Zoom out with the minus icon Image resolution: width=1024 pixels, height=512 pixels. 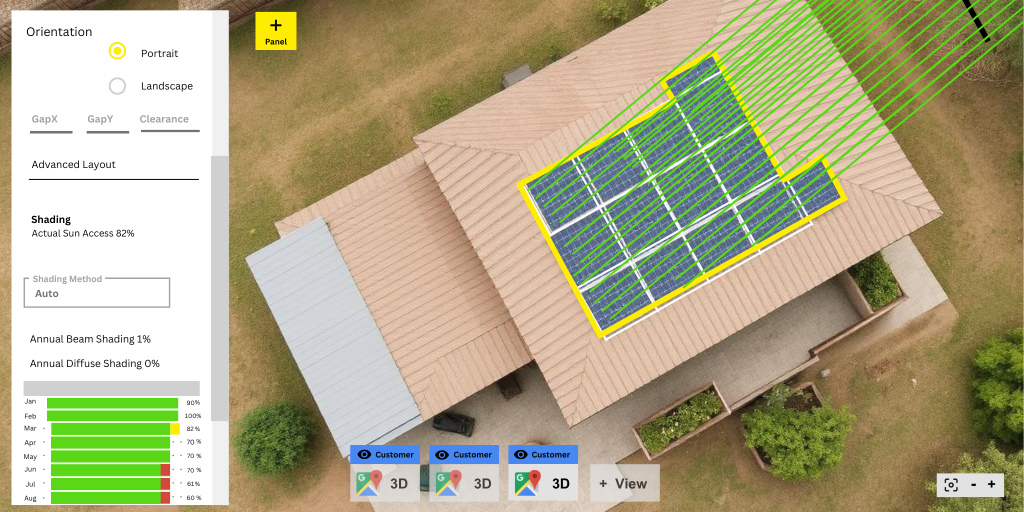[x=973, y=484]
